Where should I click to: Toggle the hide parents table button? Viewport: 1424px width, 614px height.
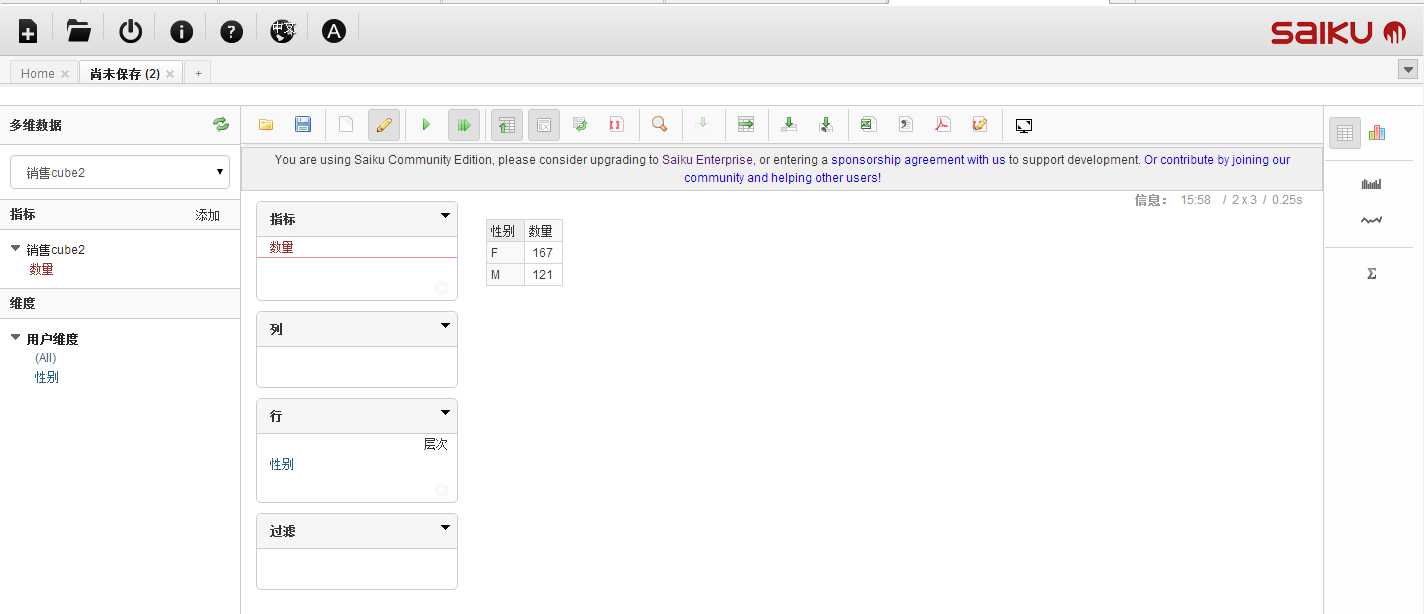pos(507,125)
